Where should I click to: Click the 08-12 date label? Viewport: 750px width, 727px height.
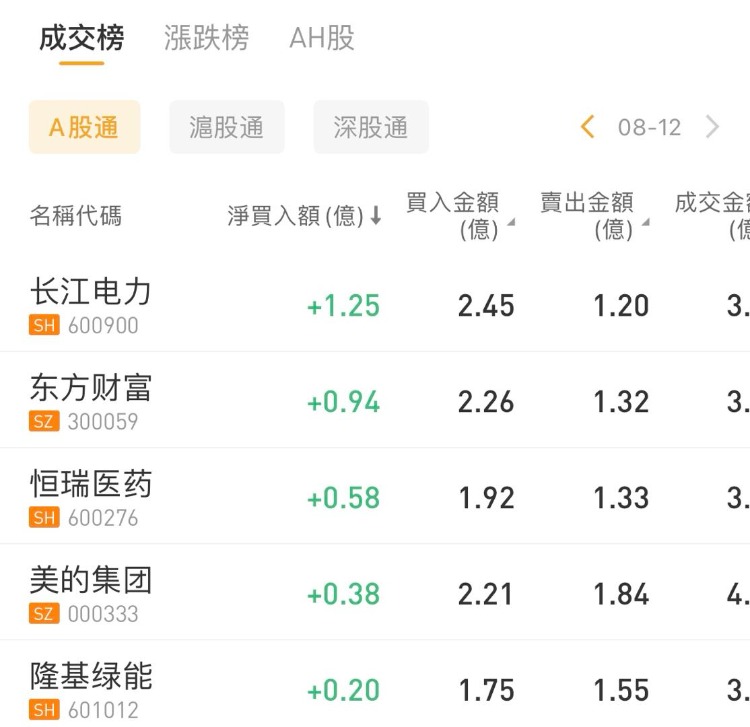649,127
